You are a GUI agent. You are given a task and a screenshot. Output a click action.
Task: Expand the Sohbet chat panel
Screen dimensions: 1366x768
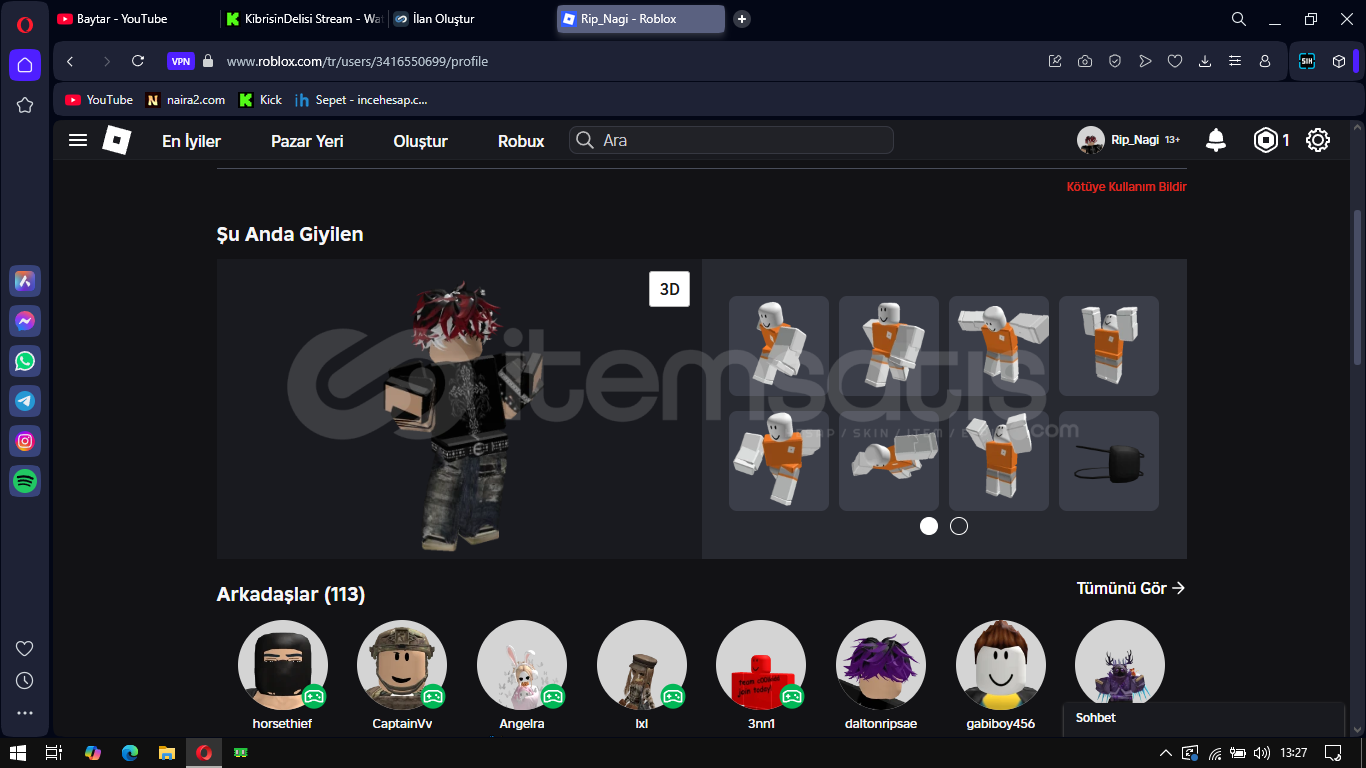(x=1203, y=718)
